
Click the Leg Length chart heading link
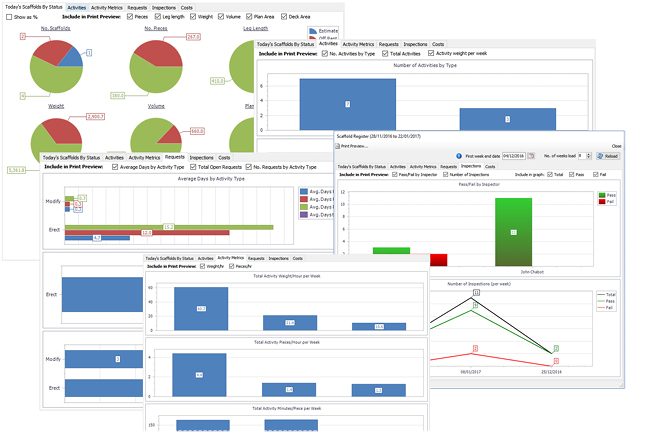(x=255, y=28)
